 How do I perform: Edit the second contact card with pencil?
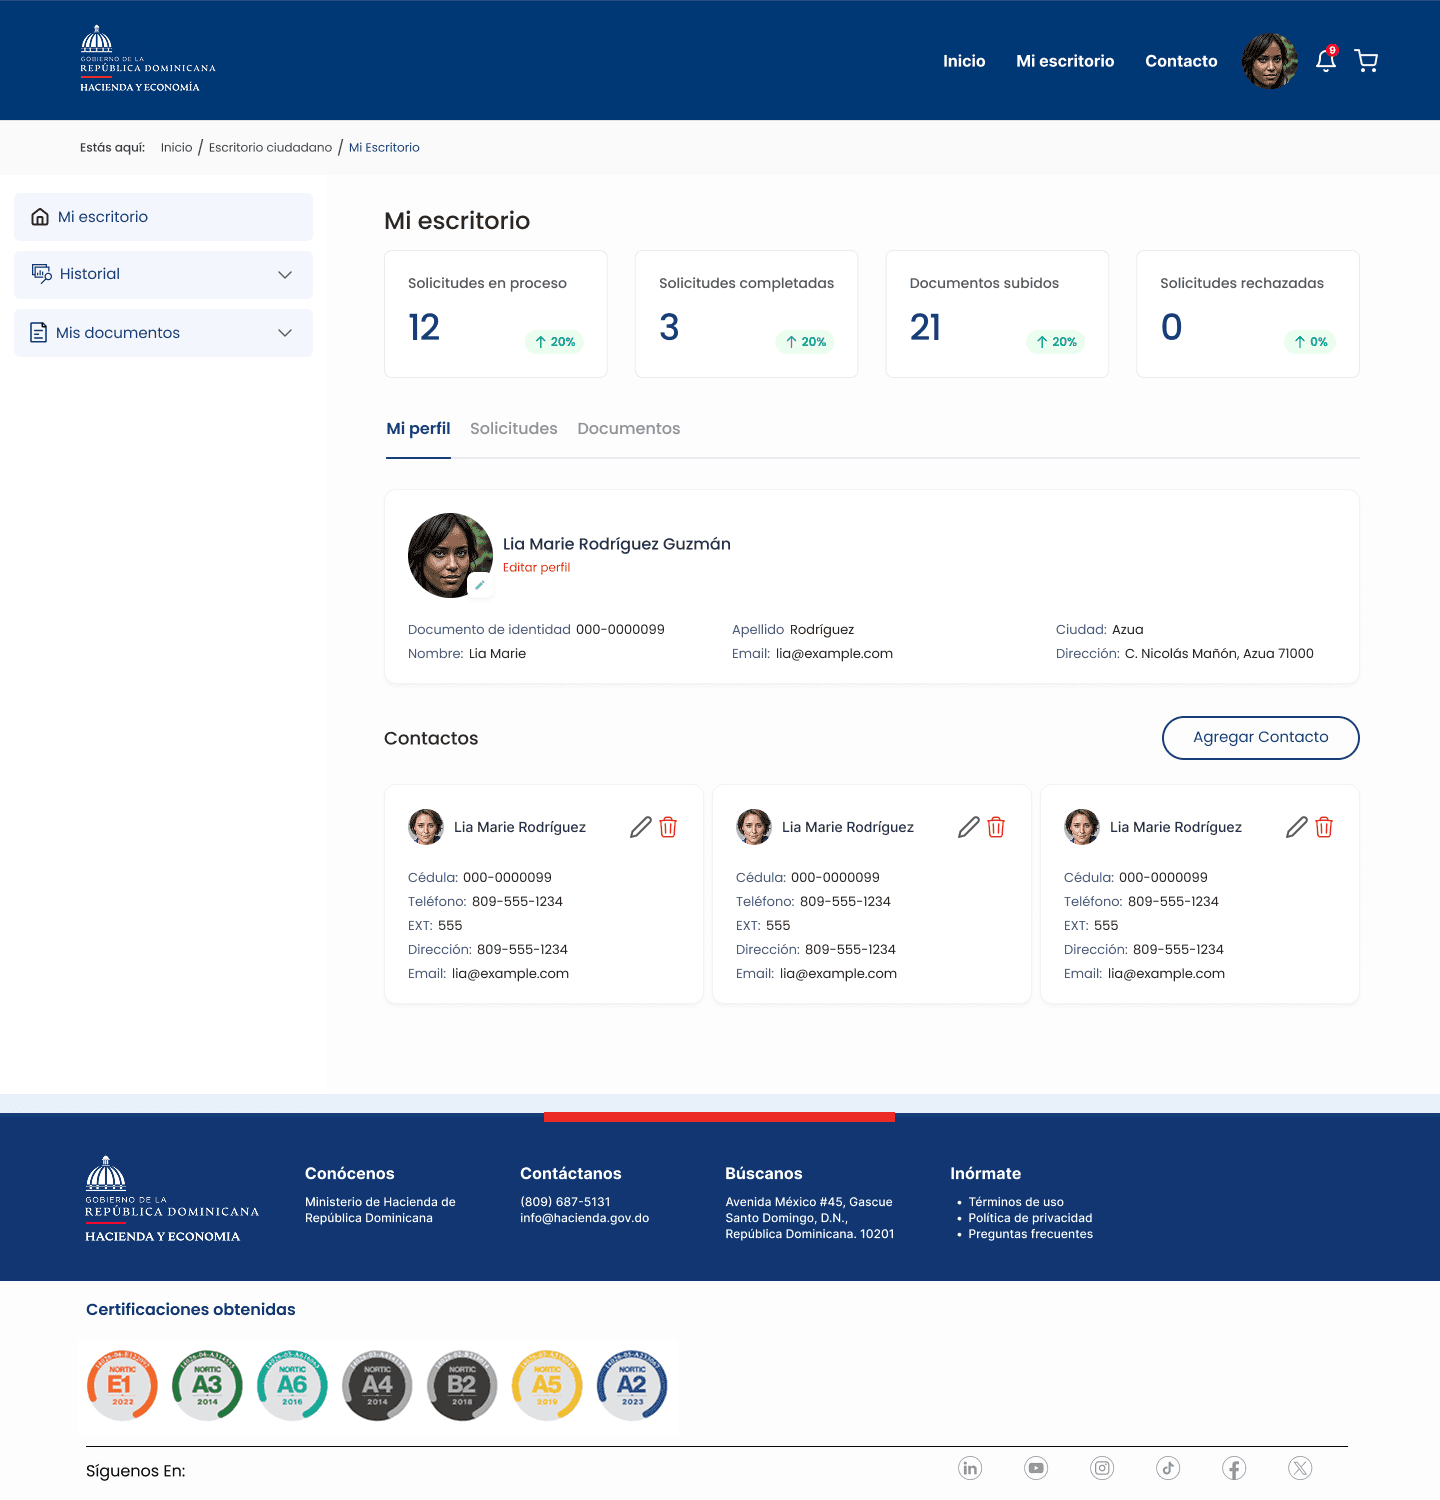coord(969,827)
